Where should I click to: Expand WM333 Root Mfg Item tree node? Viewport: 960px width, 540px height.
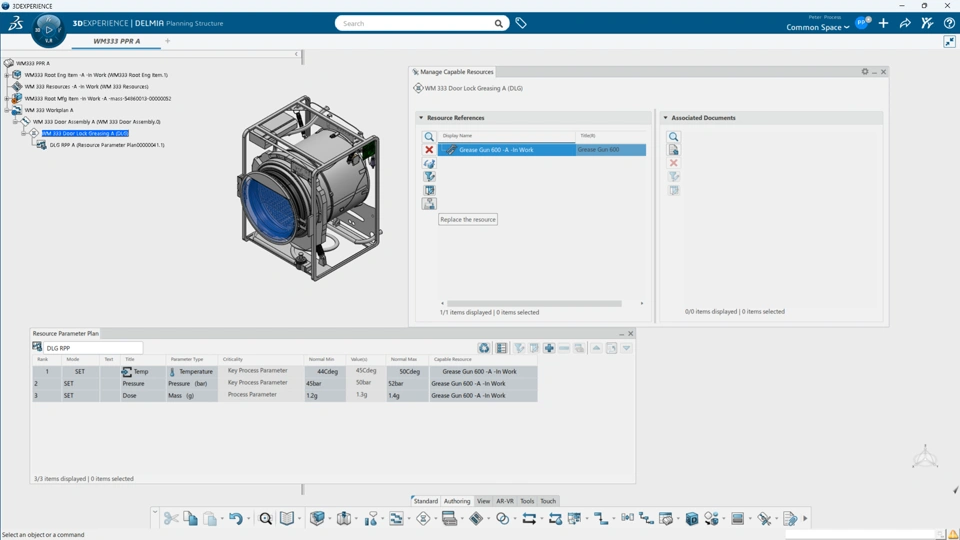pyautogui.click(x=7, y=98)
